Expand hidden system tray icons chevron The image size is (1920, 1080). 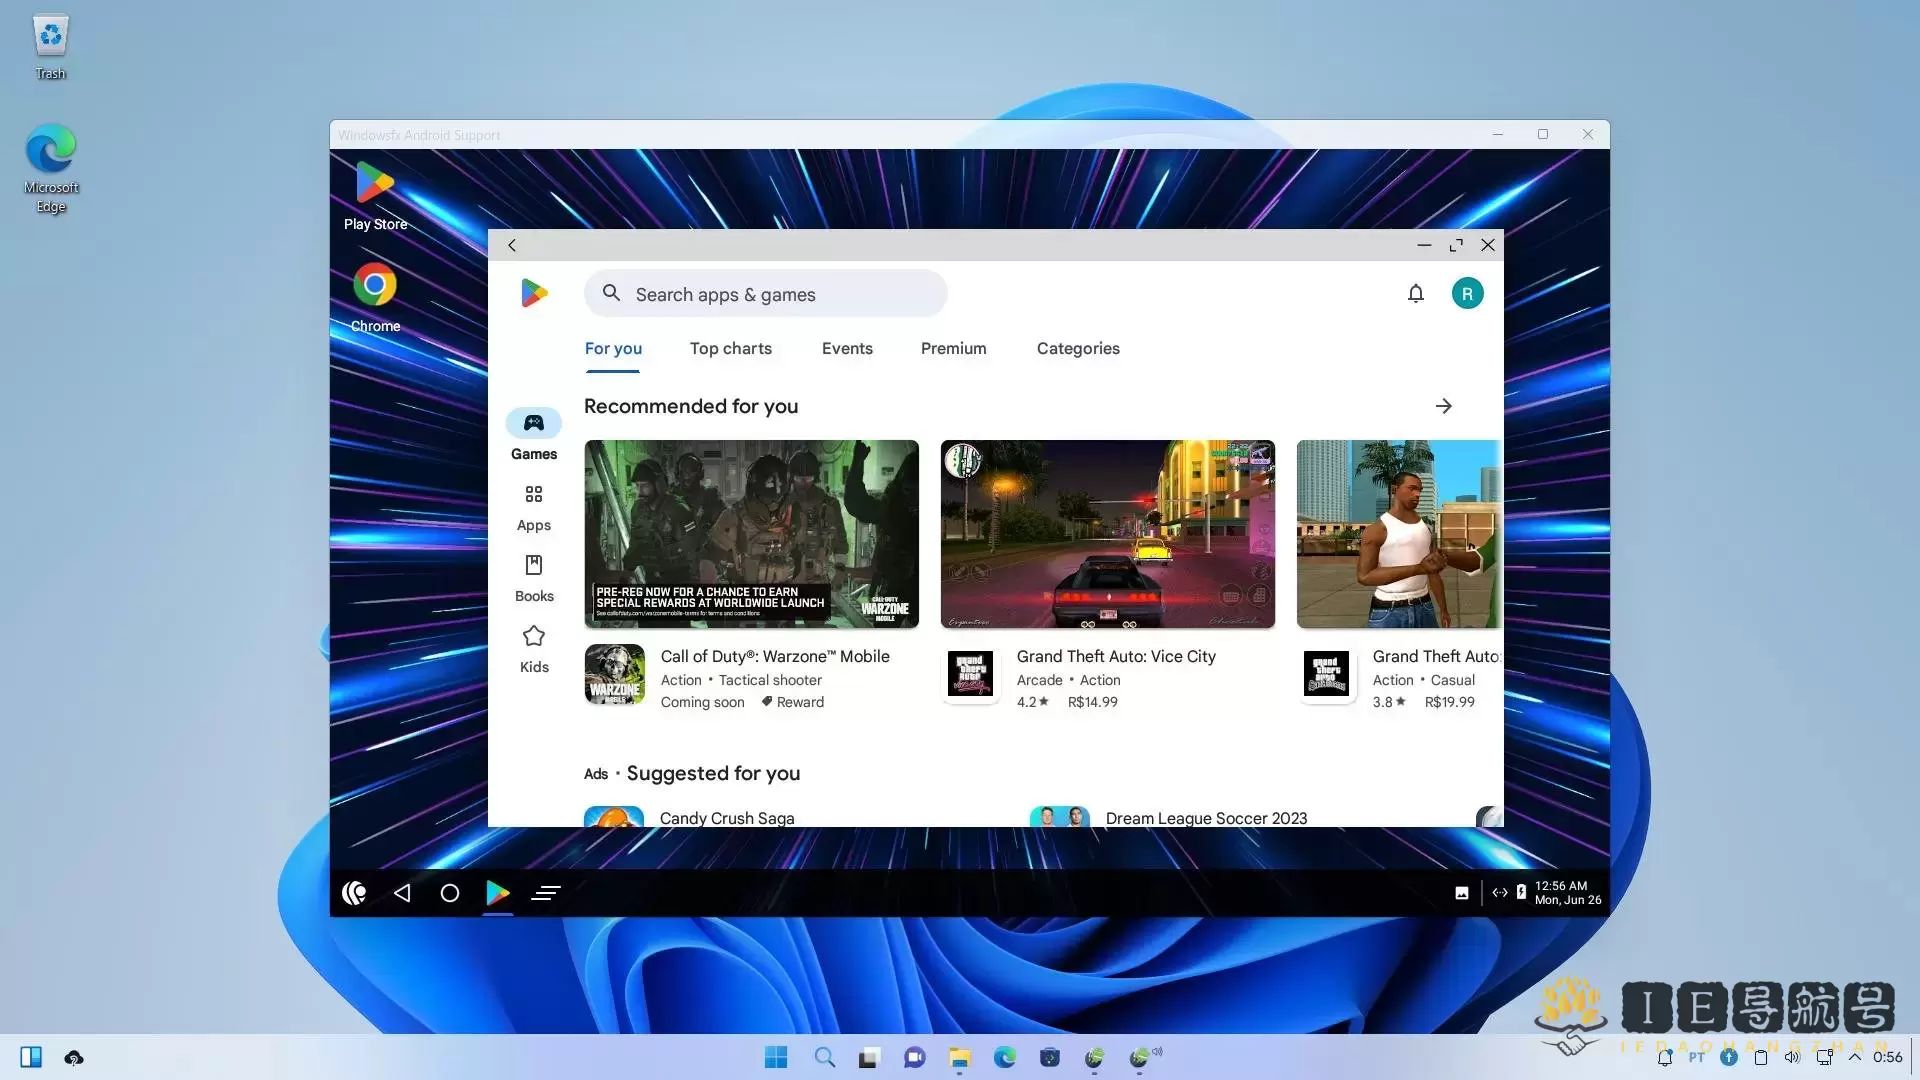point(1855,1057)
